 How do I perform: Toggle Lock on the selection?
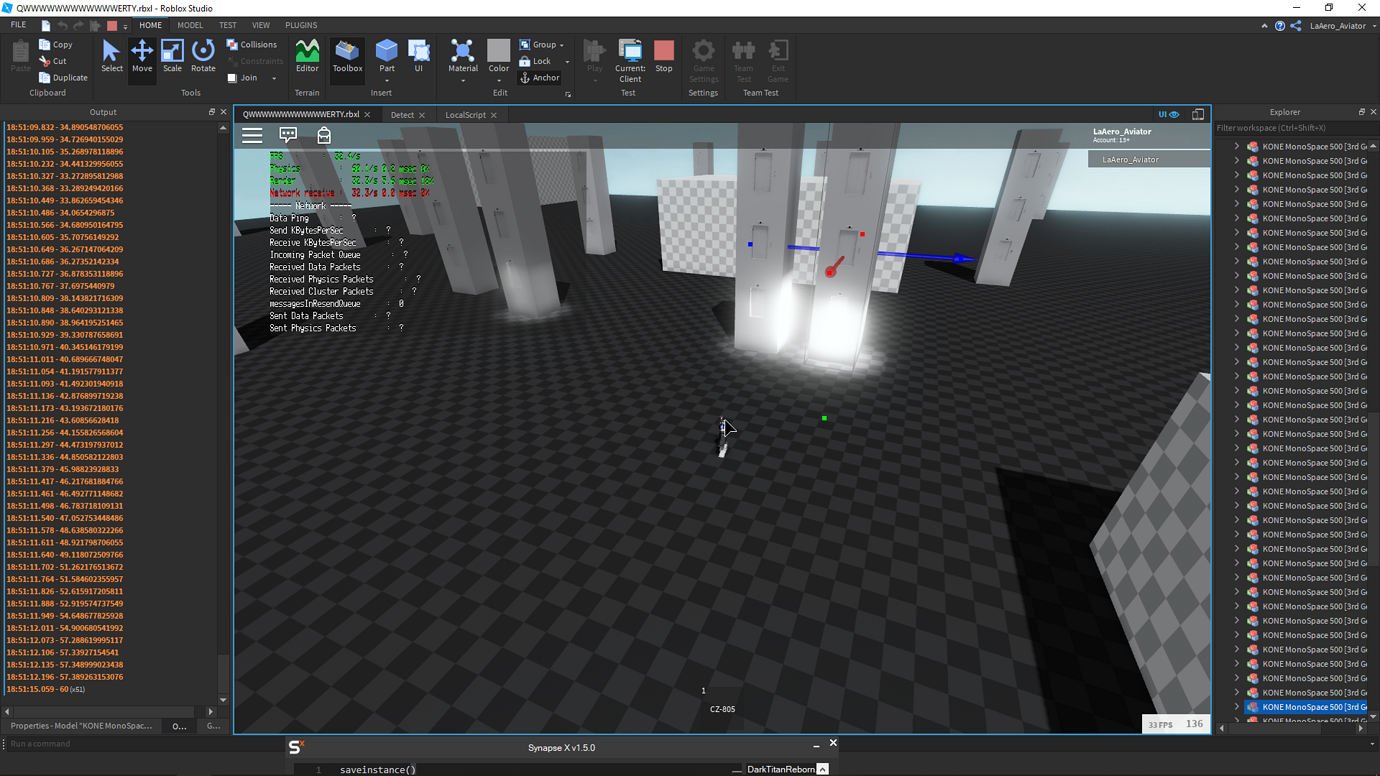[535, 61]
